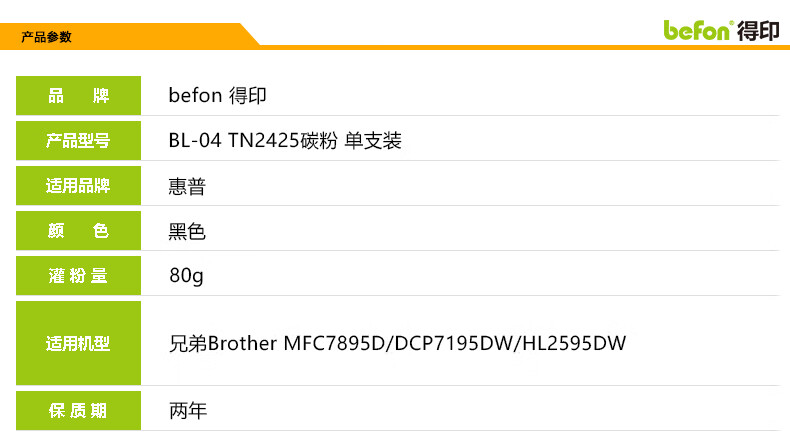Click the 产品型号 green label cell
The width and height of the screenshot is (790, 444).
click(78, 141)
